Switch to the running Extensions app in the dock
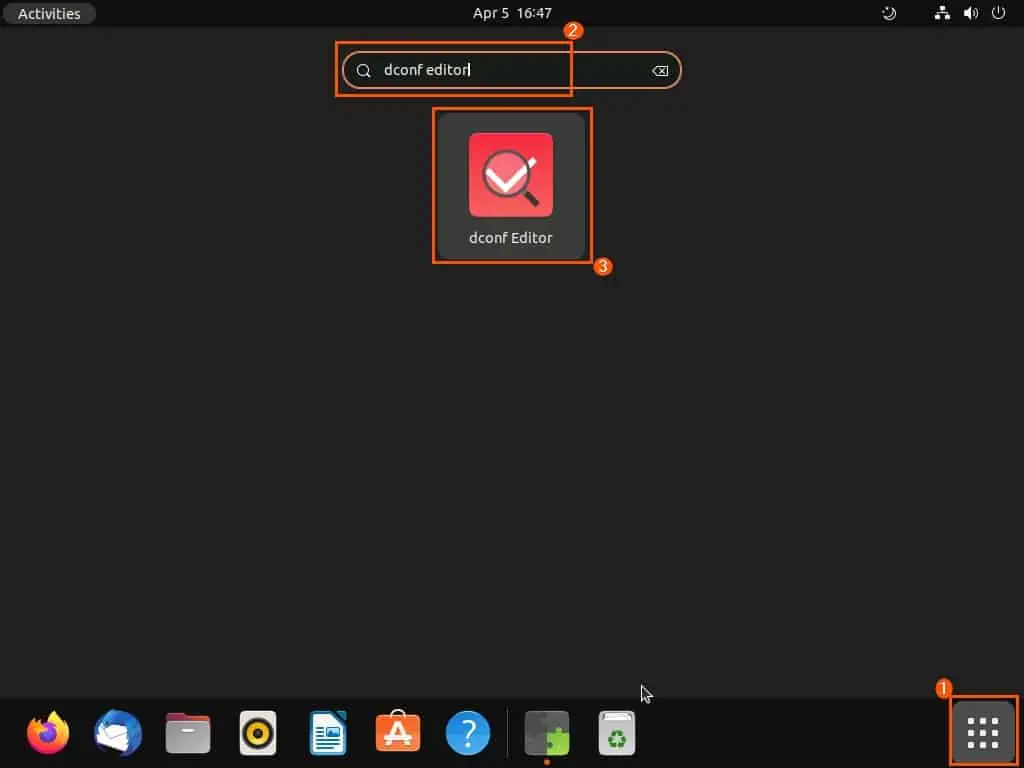 click(x=547, y=734)
